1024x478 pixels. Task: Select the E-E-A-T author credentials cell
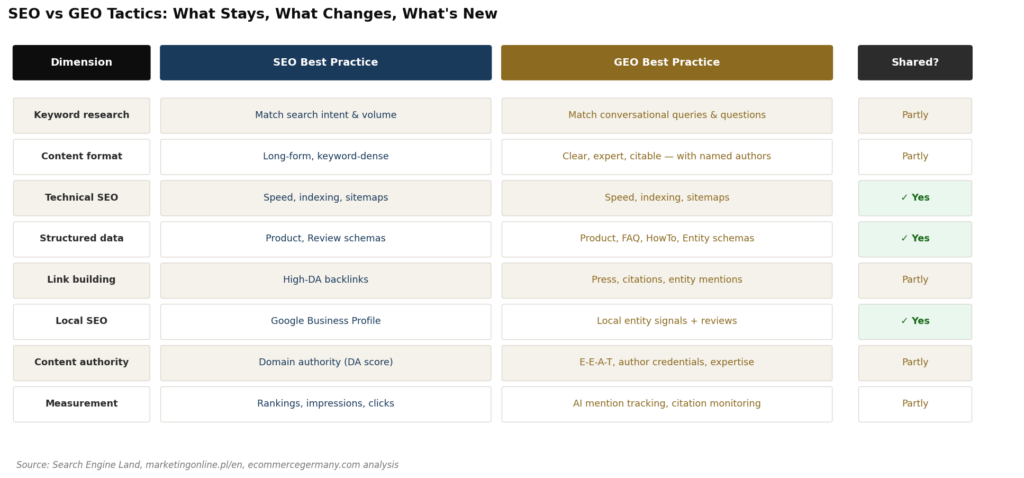(x=666, y=362)
